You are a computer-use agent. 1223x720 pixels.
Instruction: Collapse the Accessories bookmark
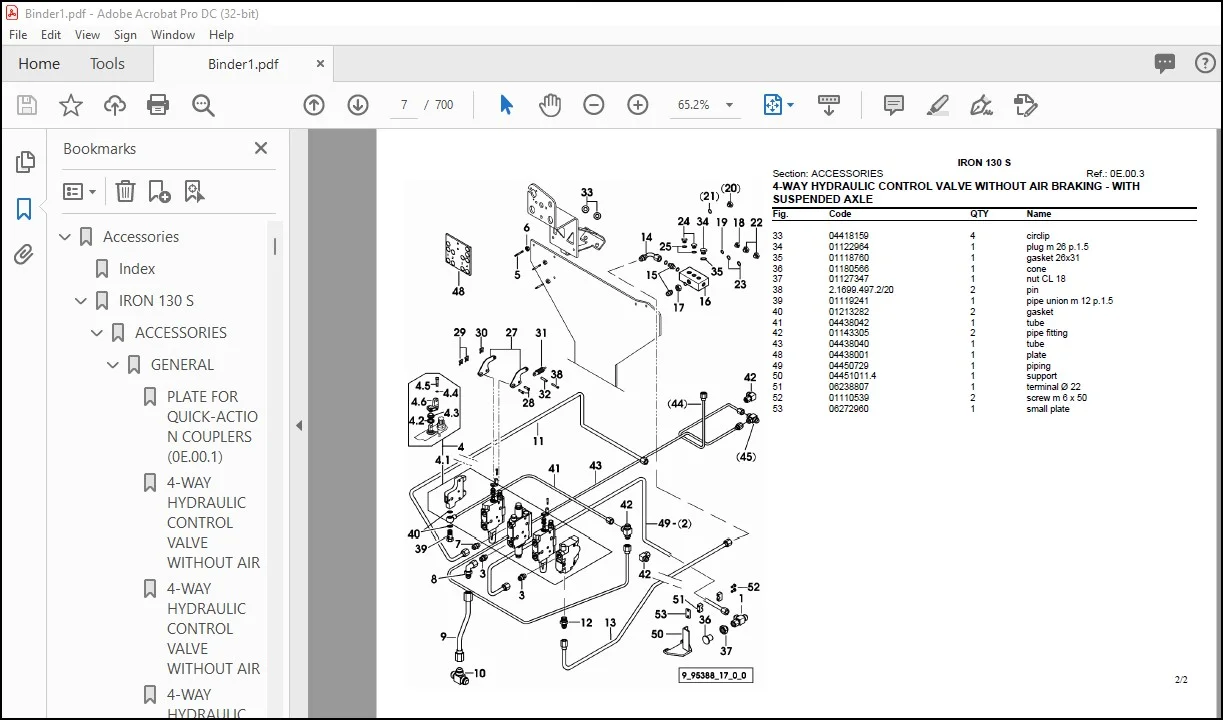[65, 237]
